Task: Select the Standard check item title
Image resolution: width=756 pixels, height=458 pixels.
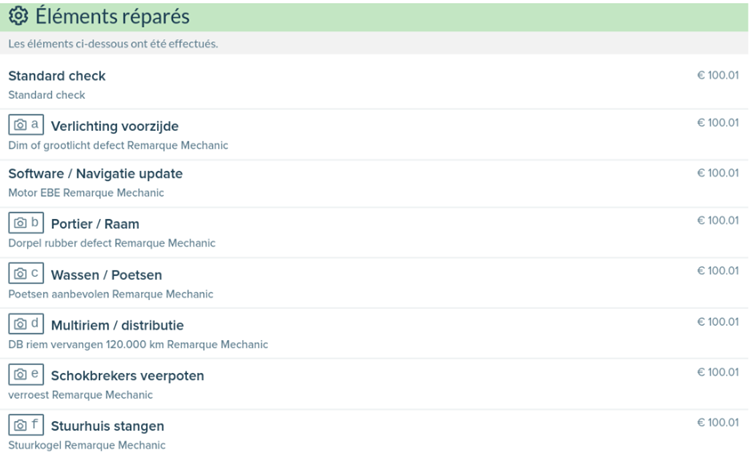Action: (57, 76)
